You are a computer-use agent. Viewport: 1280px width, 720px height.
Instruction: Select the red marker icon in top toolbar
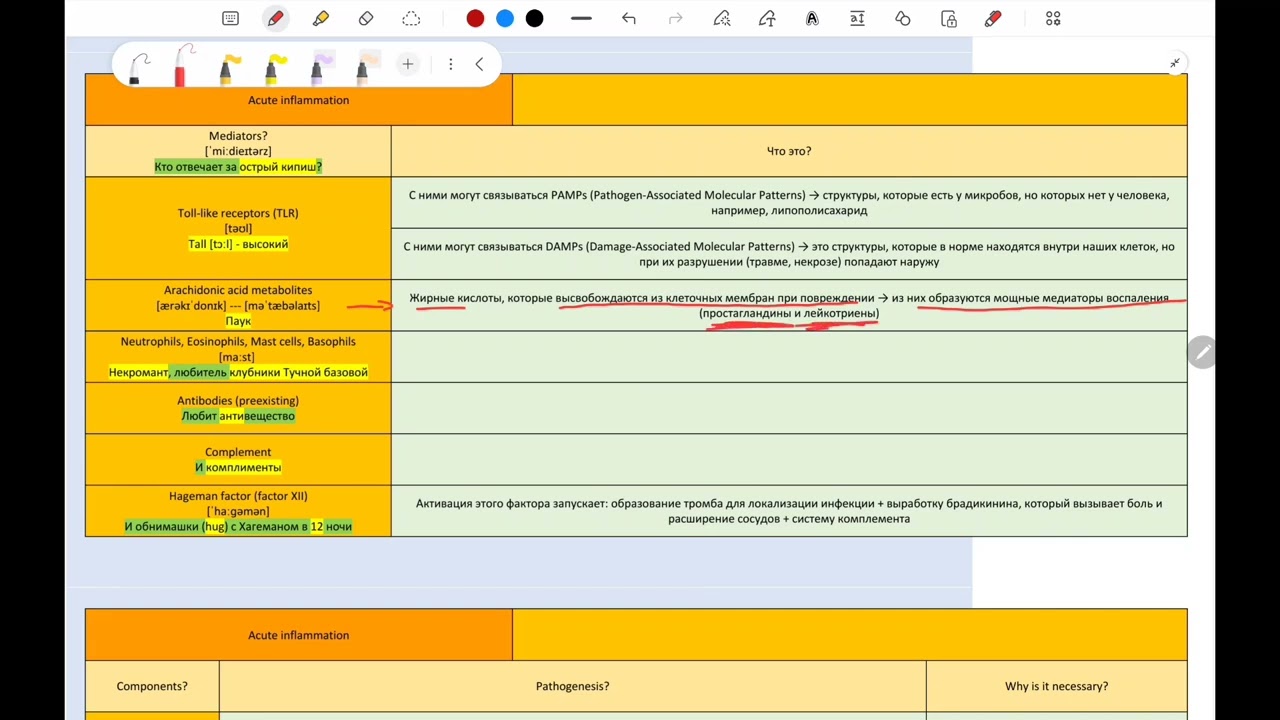[x=993, y=19]
